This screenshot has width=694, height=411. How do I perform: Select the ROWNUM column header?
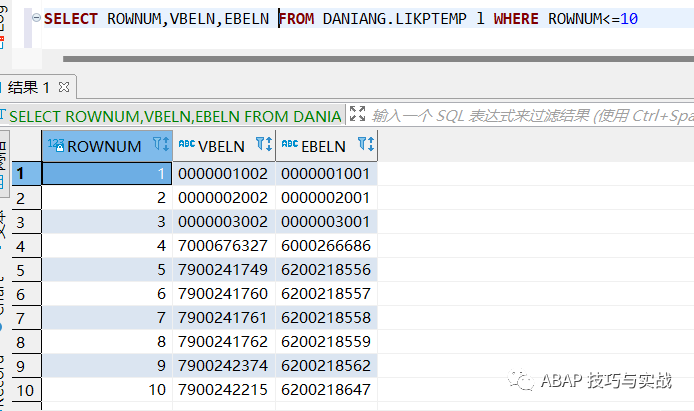click(x=107, y=146)
